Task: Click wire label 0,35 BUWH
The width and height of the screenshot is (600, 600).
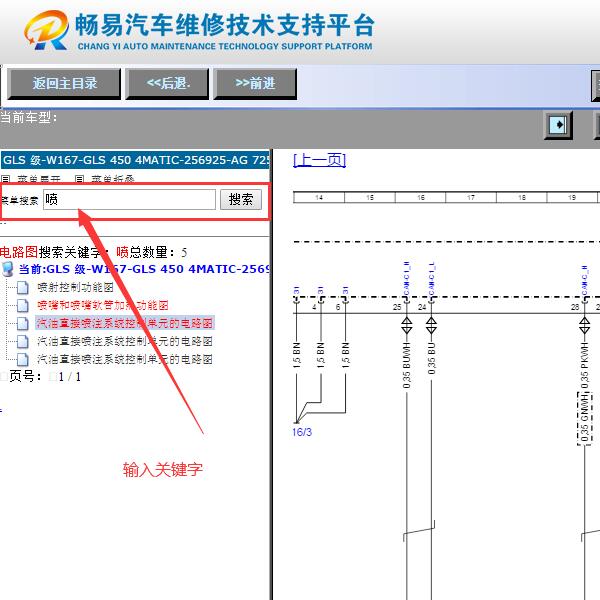Action: [406, 365]
